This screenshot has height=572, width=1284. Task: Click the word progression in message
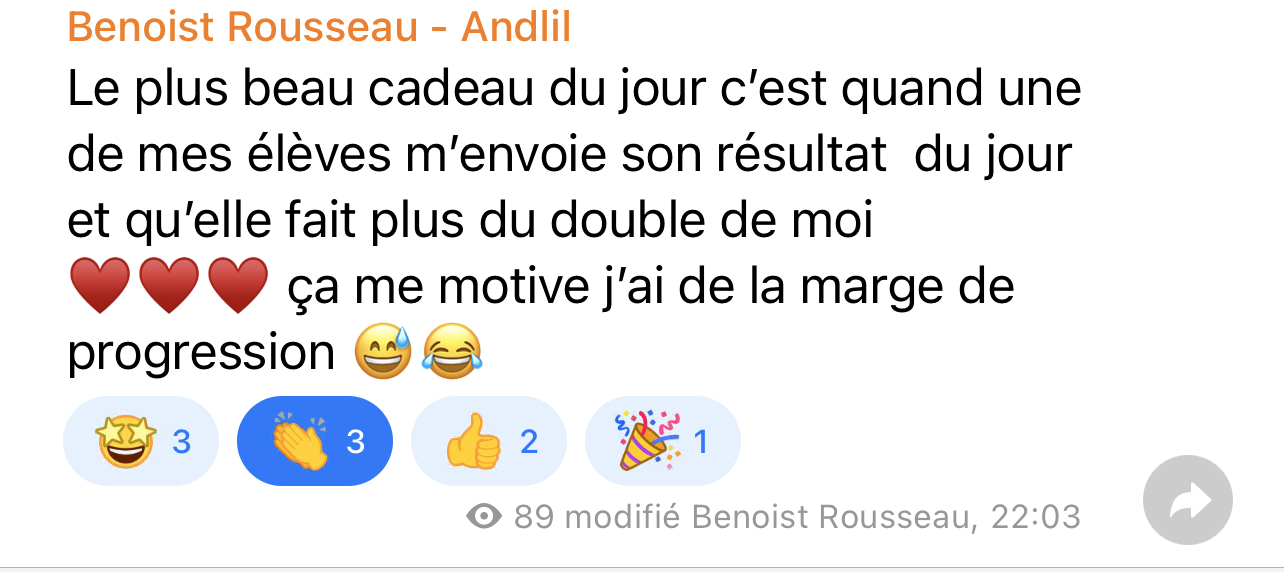201,353
